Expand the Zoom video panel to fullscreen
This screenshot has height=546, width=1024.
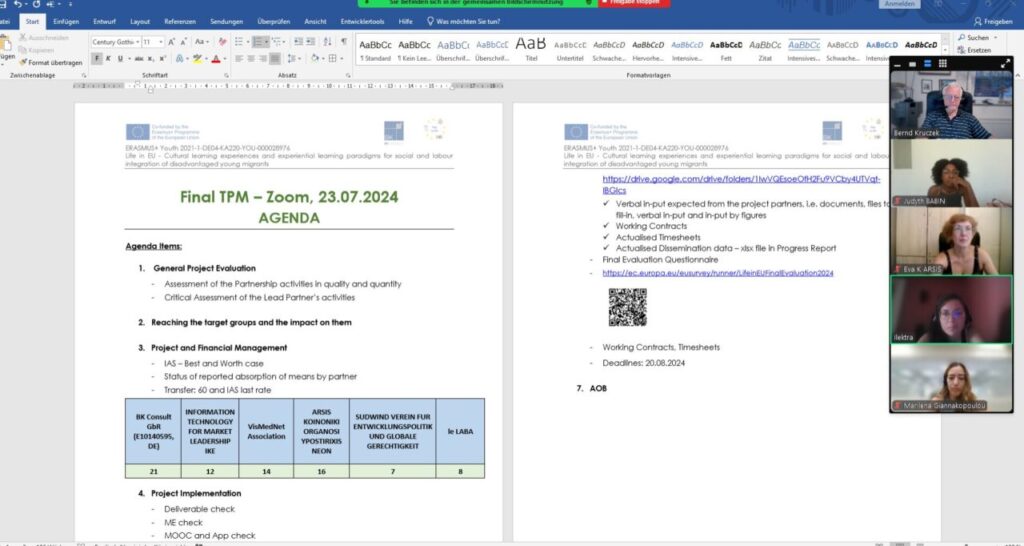(1005, 63)
